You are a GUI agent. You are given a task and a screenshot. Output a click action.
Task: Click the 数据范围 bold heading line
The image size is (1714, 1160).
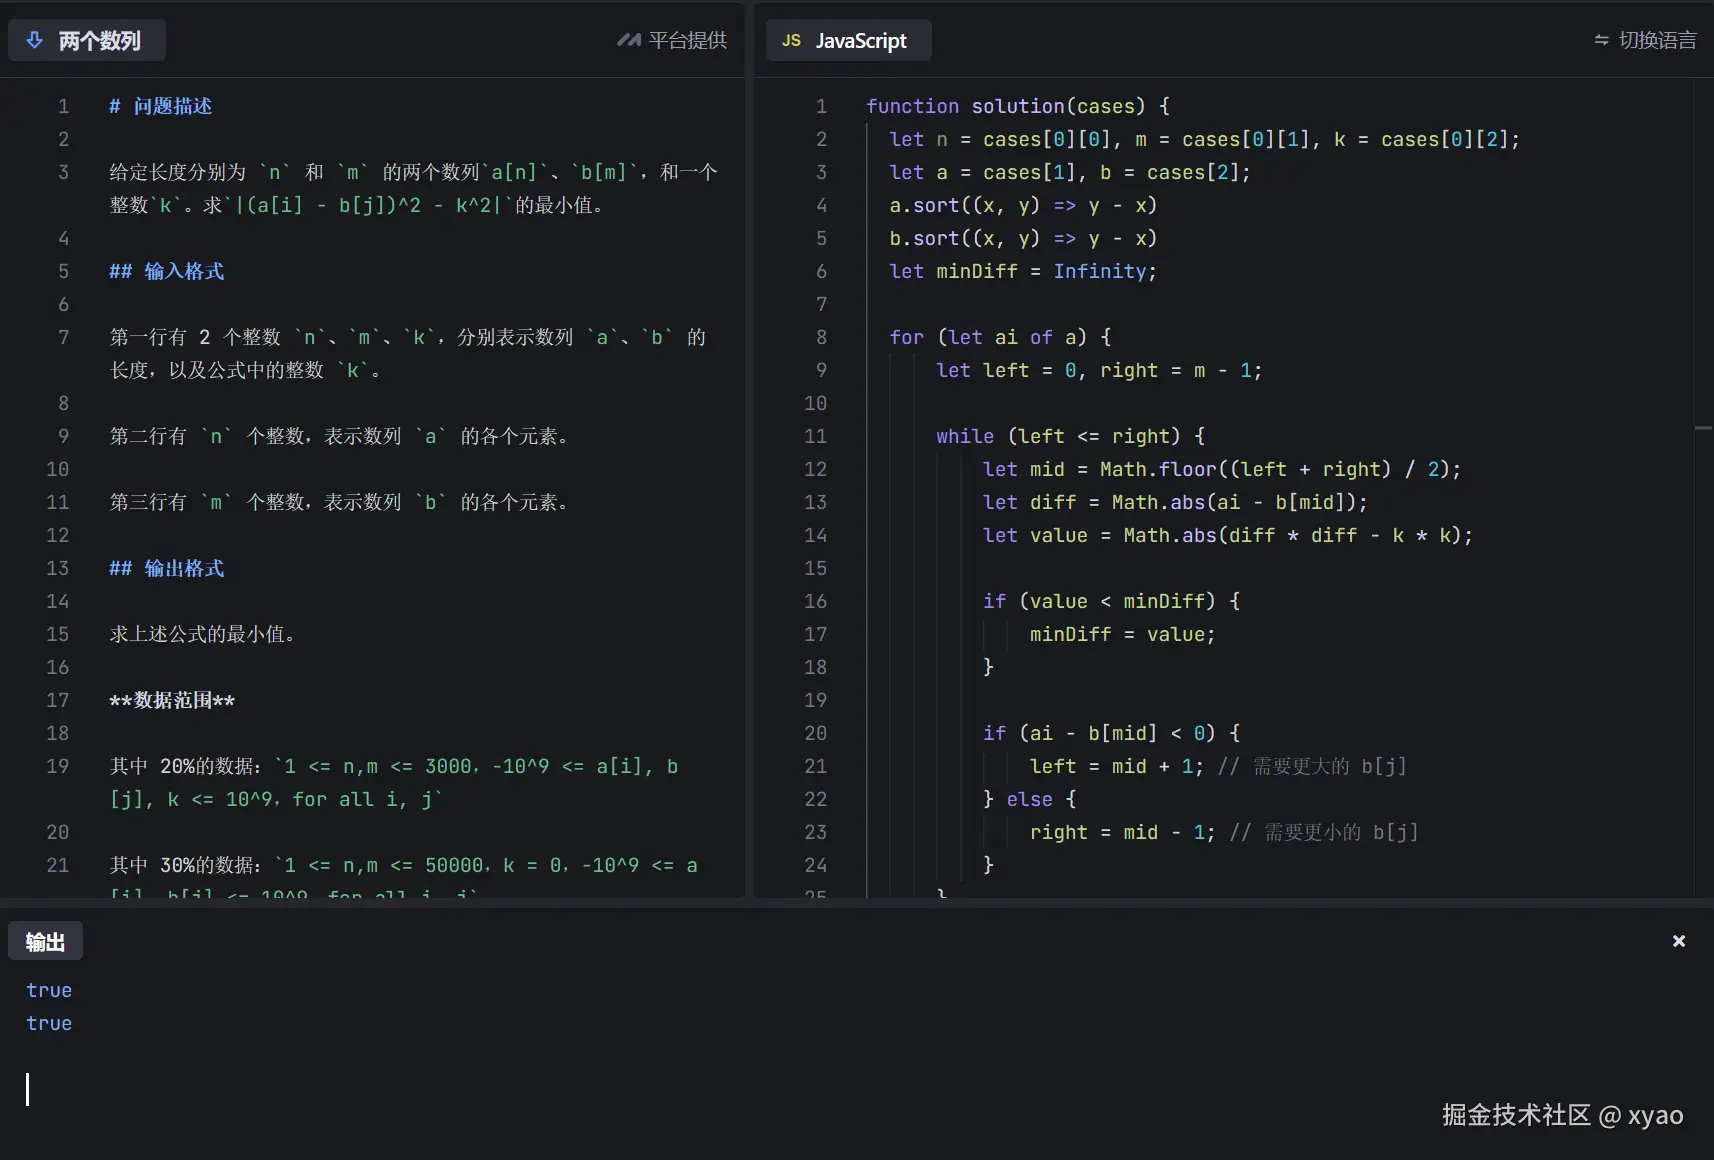(172, 700)
